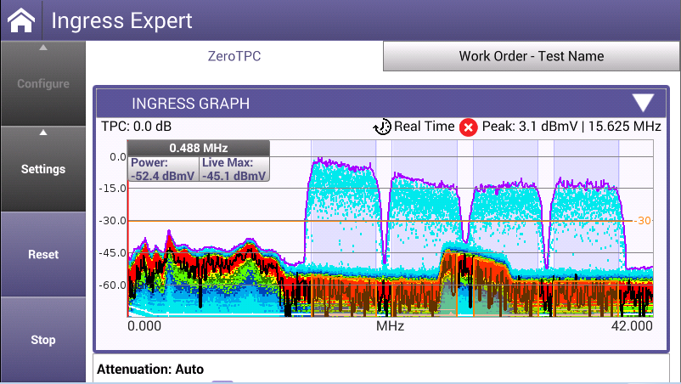Collapse the Ingress Graph panel arrow
Screen dimensions: 681x384
pyautogui.click(x=643, y=103)
